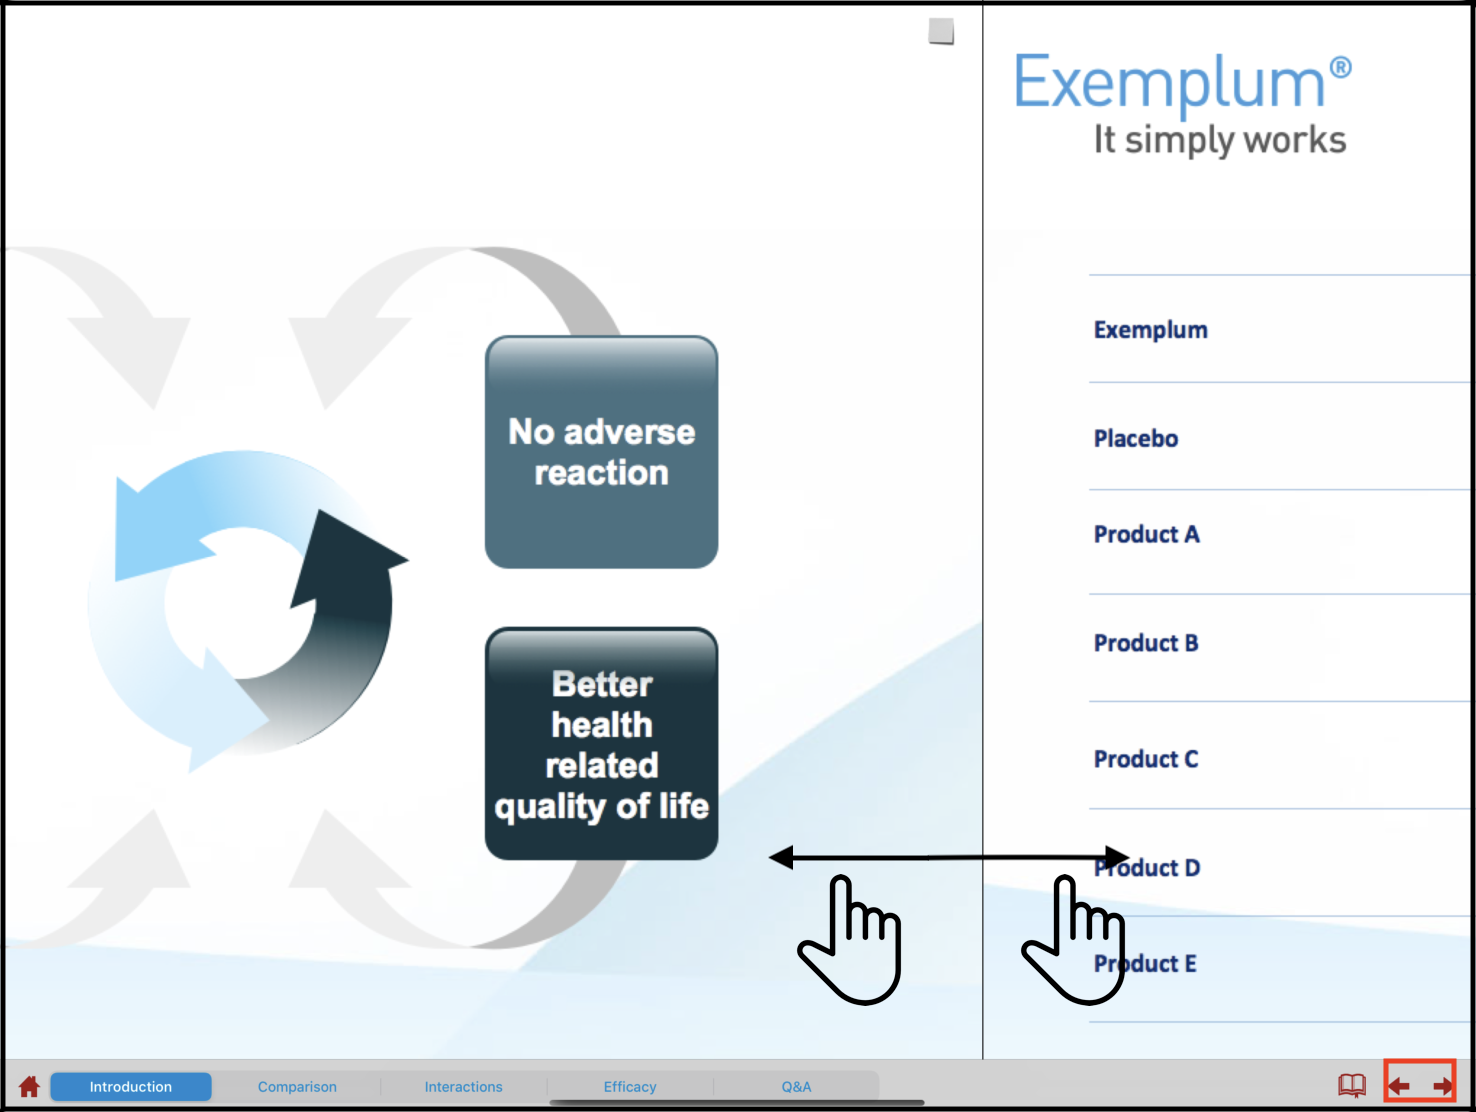The width and height of the screenshot is (1476, 1112).
Task: Open the Interactions tab
Action: (x=463, y=1087)
